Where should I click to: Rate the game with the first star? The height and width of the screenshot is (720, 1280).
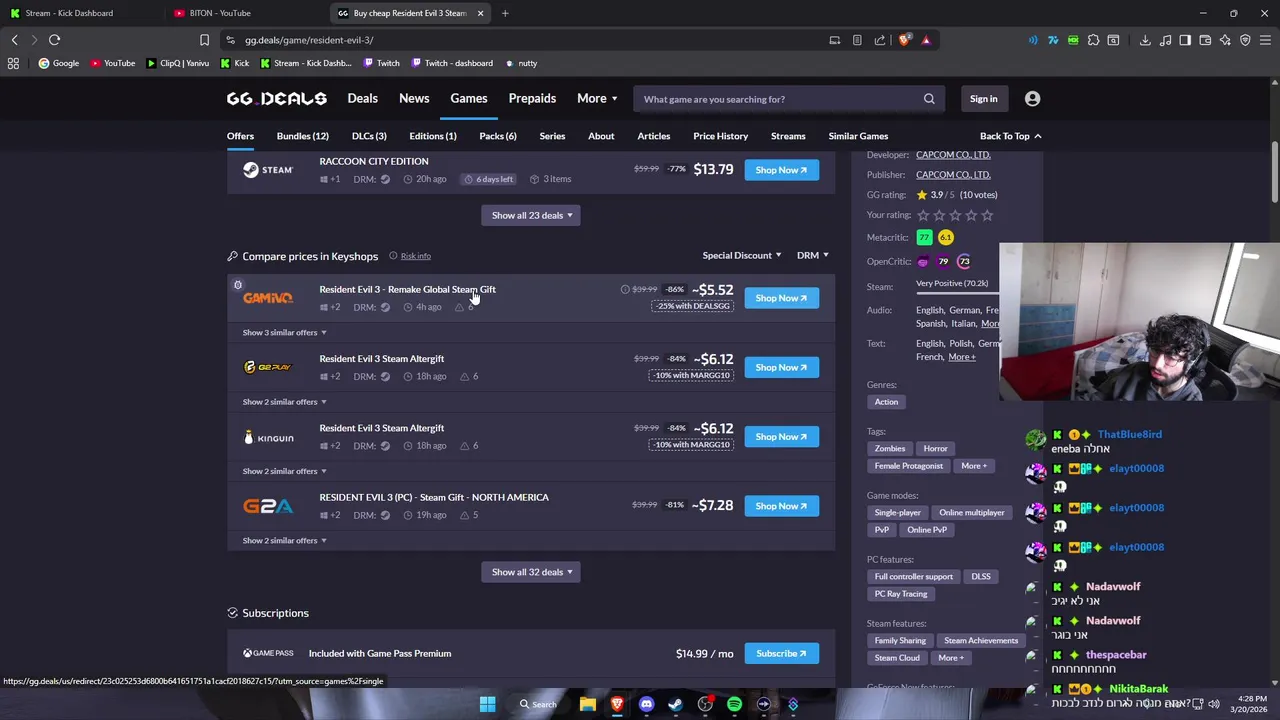click(923, 215)
